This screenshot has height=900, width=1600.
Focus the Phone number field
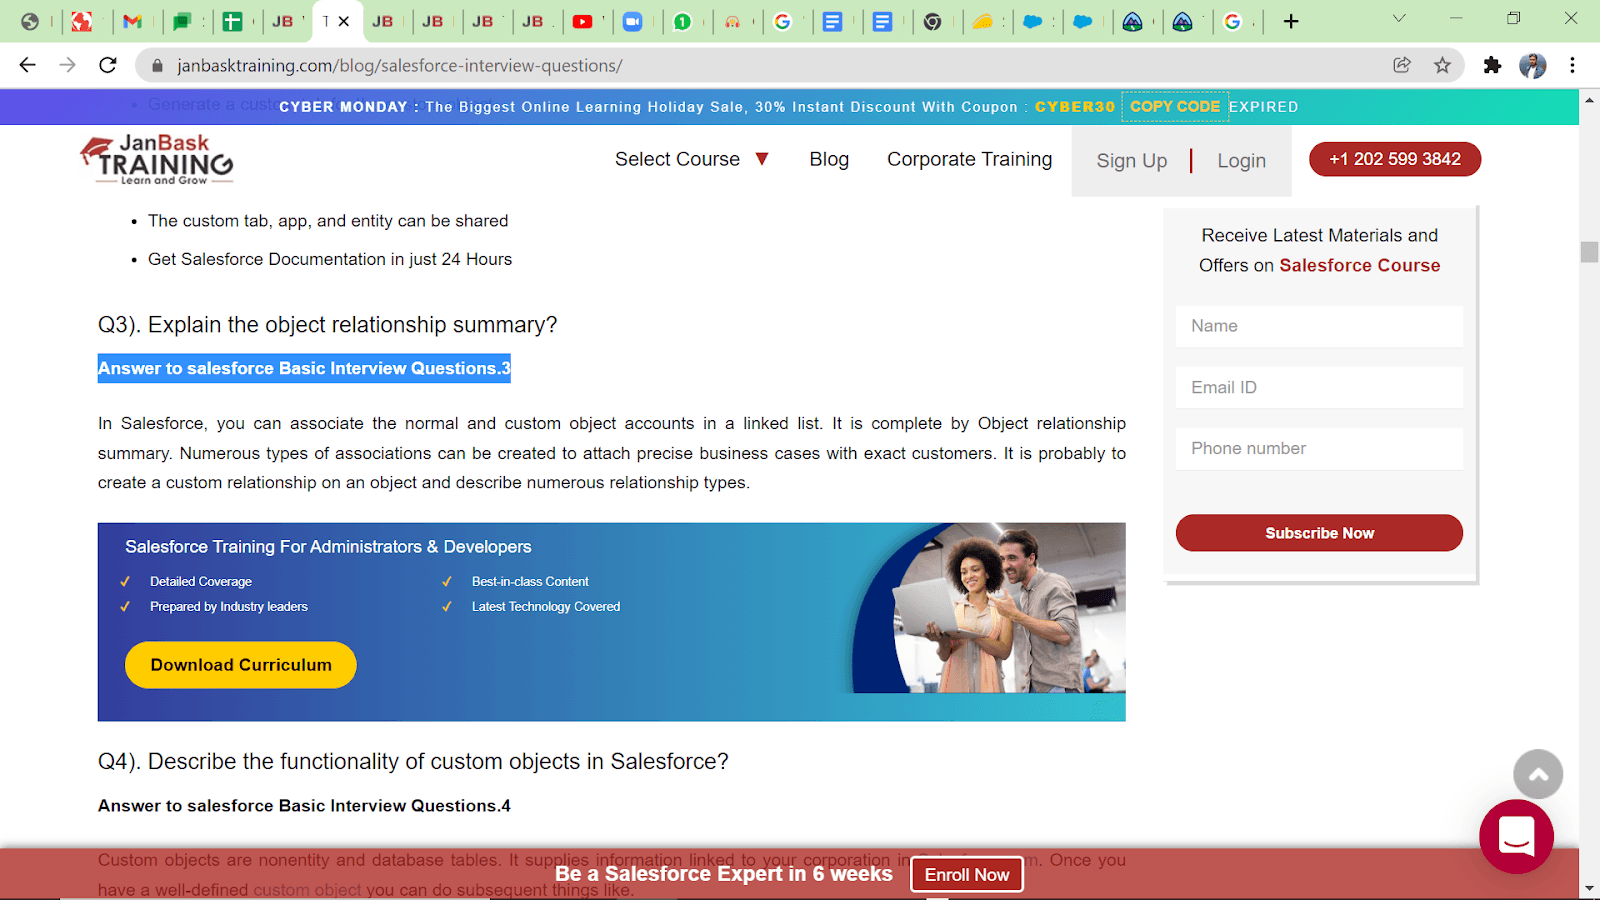(x=1319, y=448)
